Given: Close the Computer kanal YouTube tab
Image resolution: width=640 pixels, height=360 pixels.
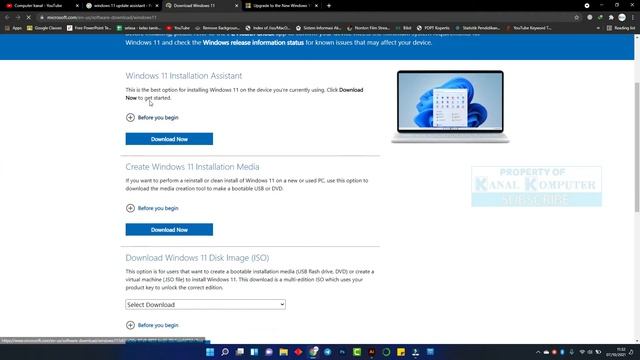Looking at the screenshot, I should tap(77, 6).
